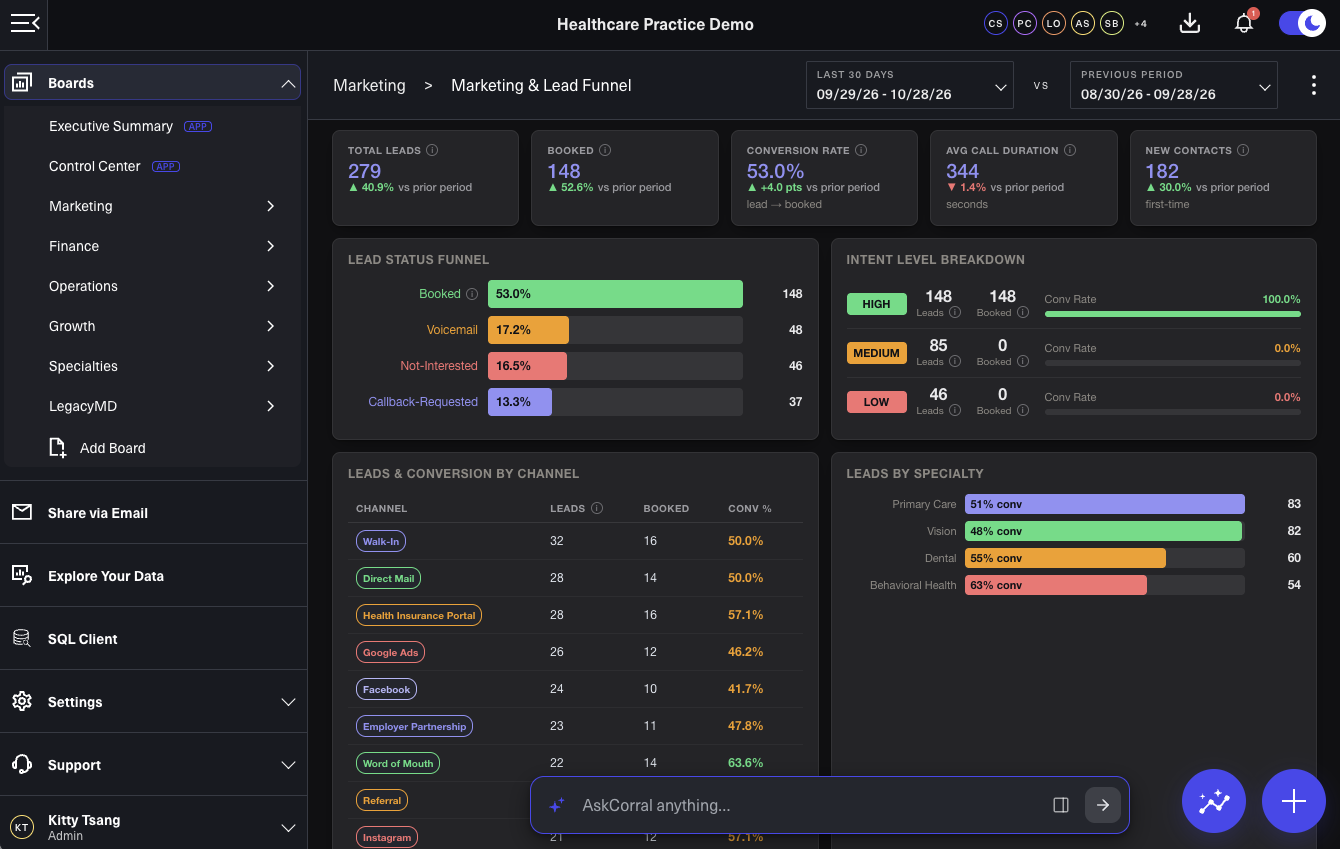Click the AI insights sparkle chart button

click(1214, 801)
